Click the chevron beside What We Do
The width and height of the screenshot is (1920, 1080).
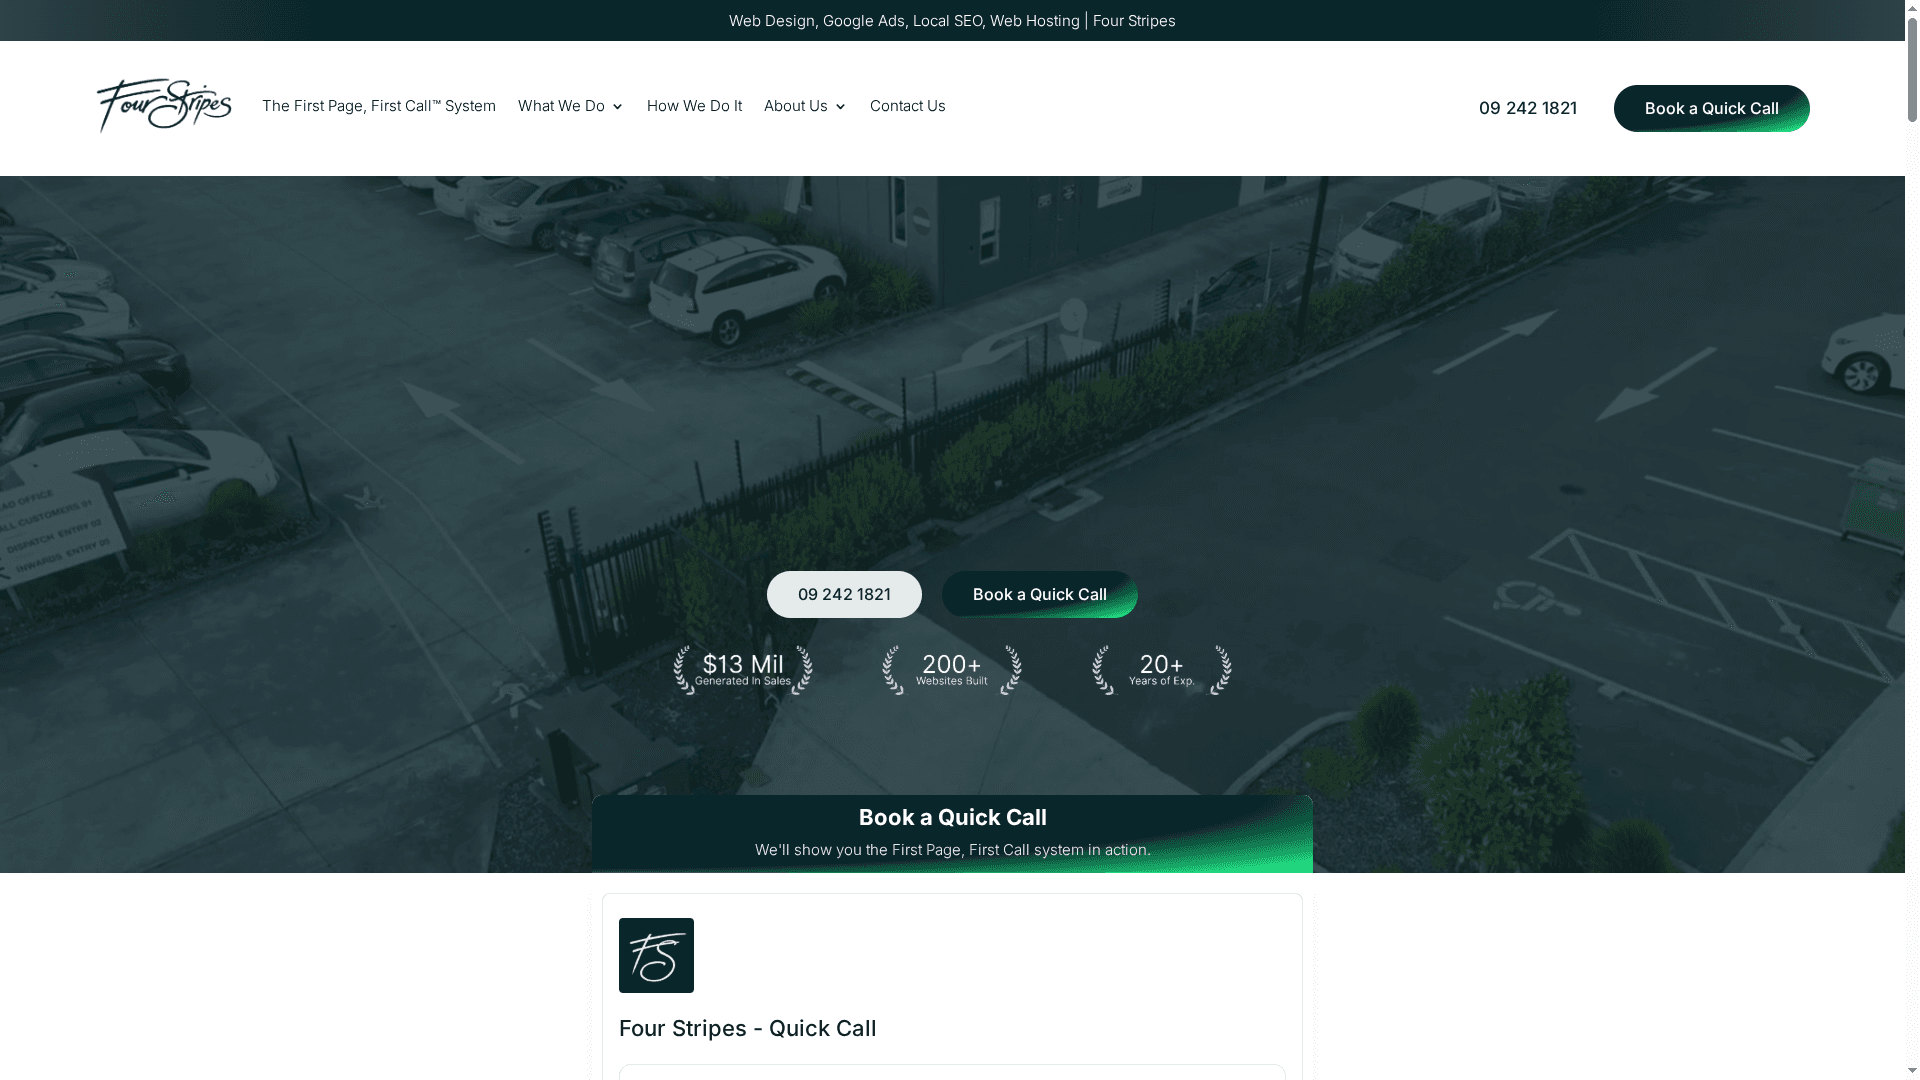617,107
